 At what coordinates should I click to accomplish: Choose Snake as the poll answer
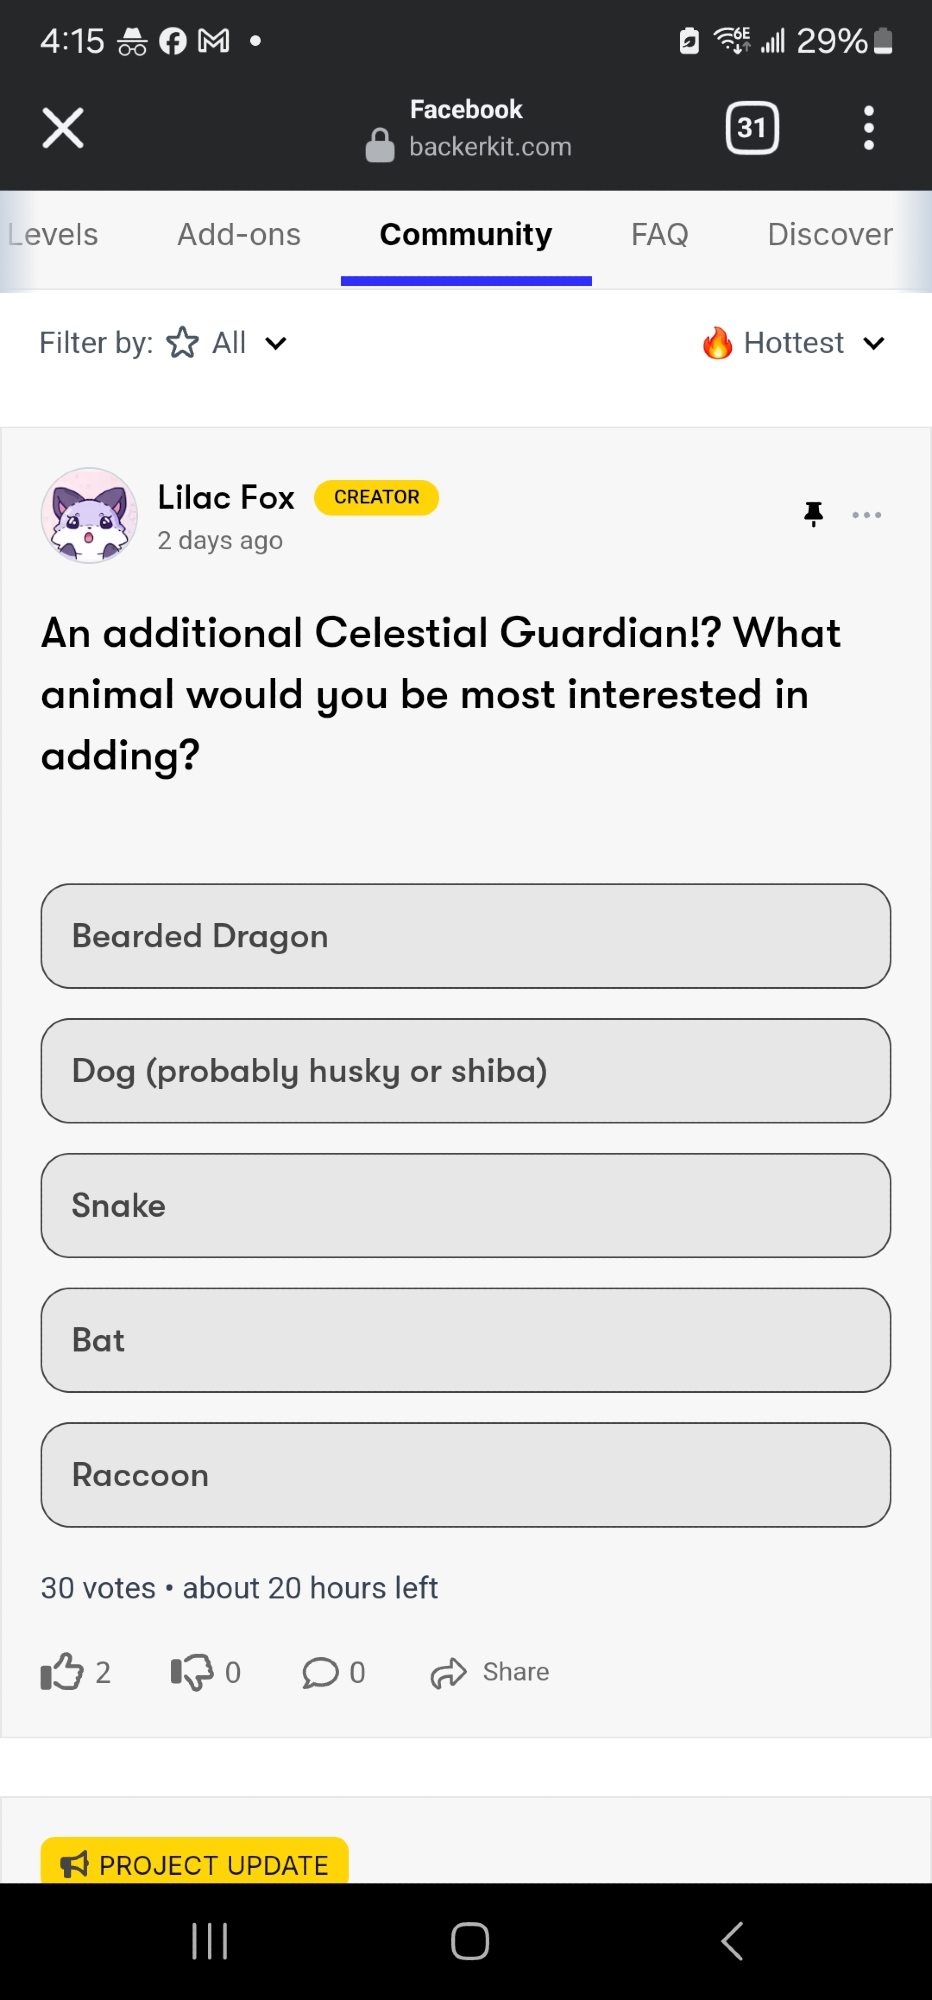(x=466, y=1206)
